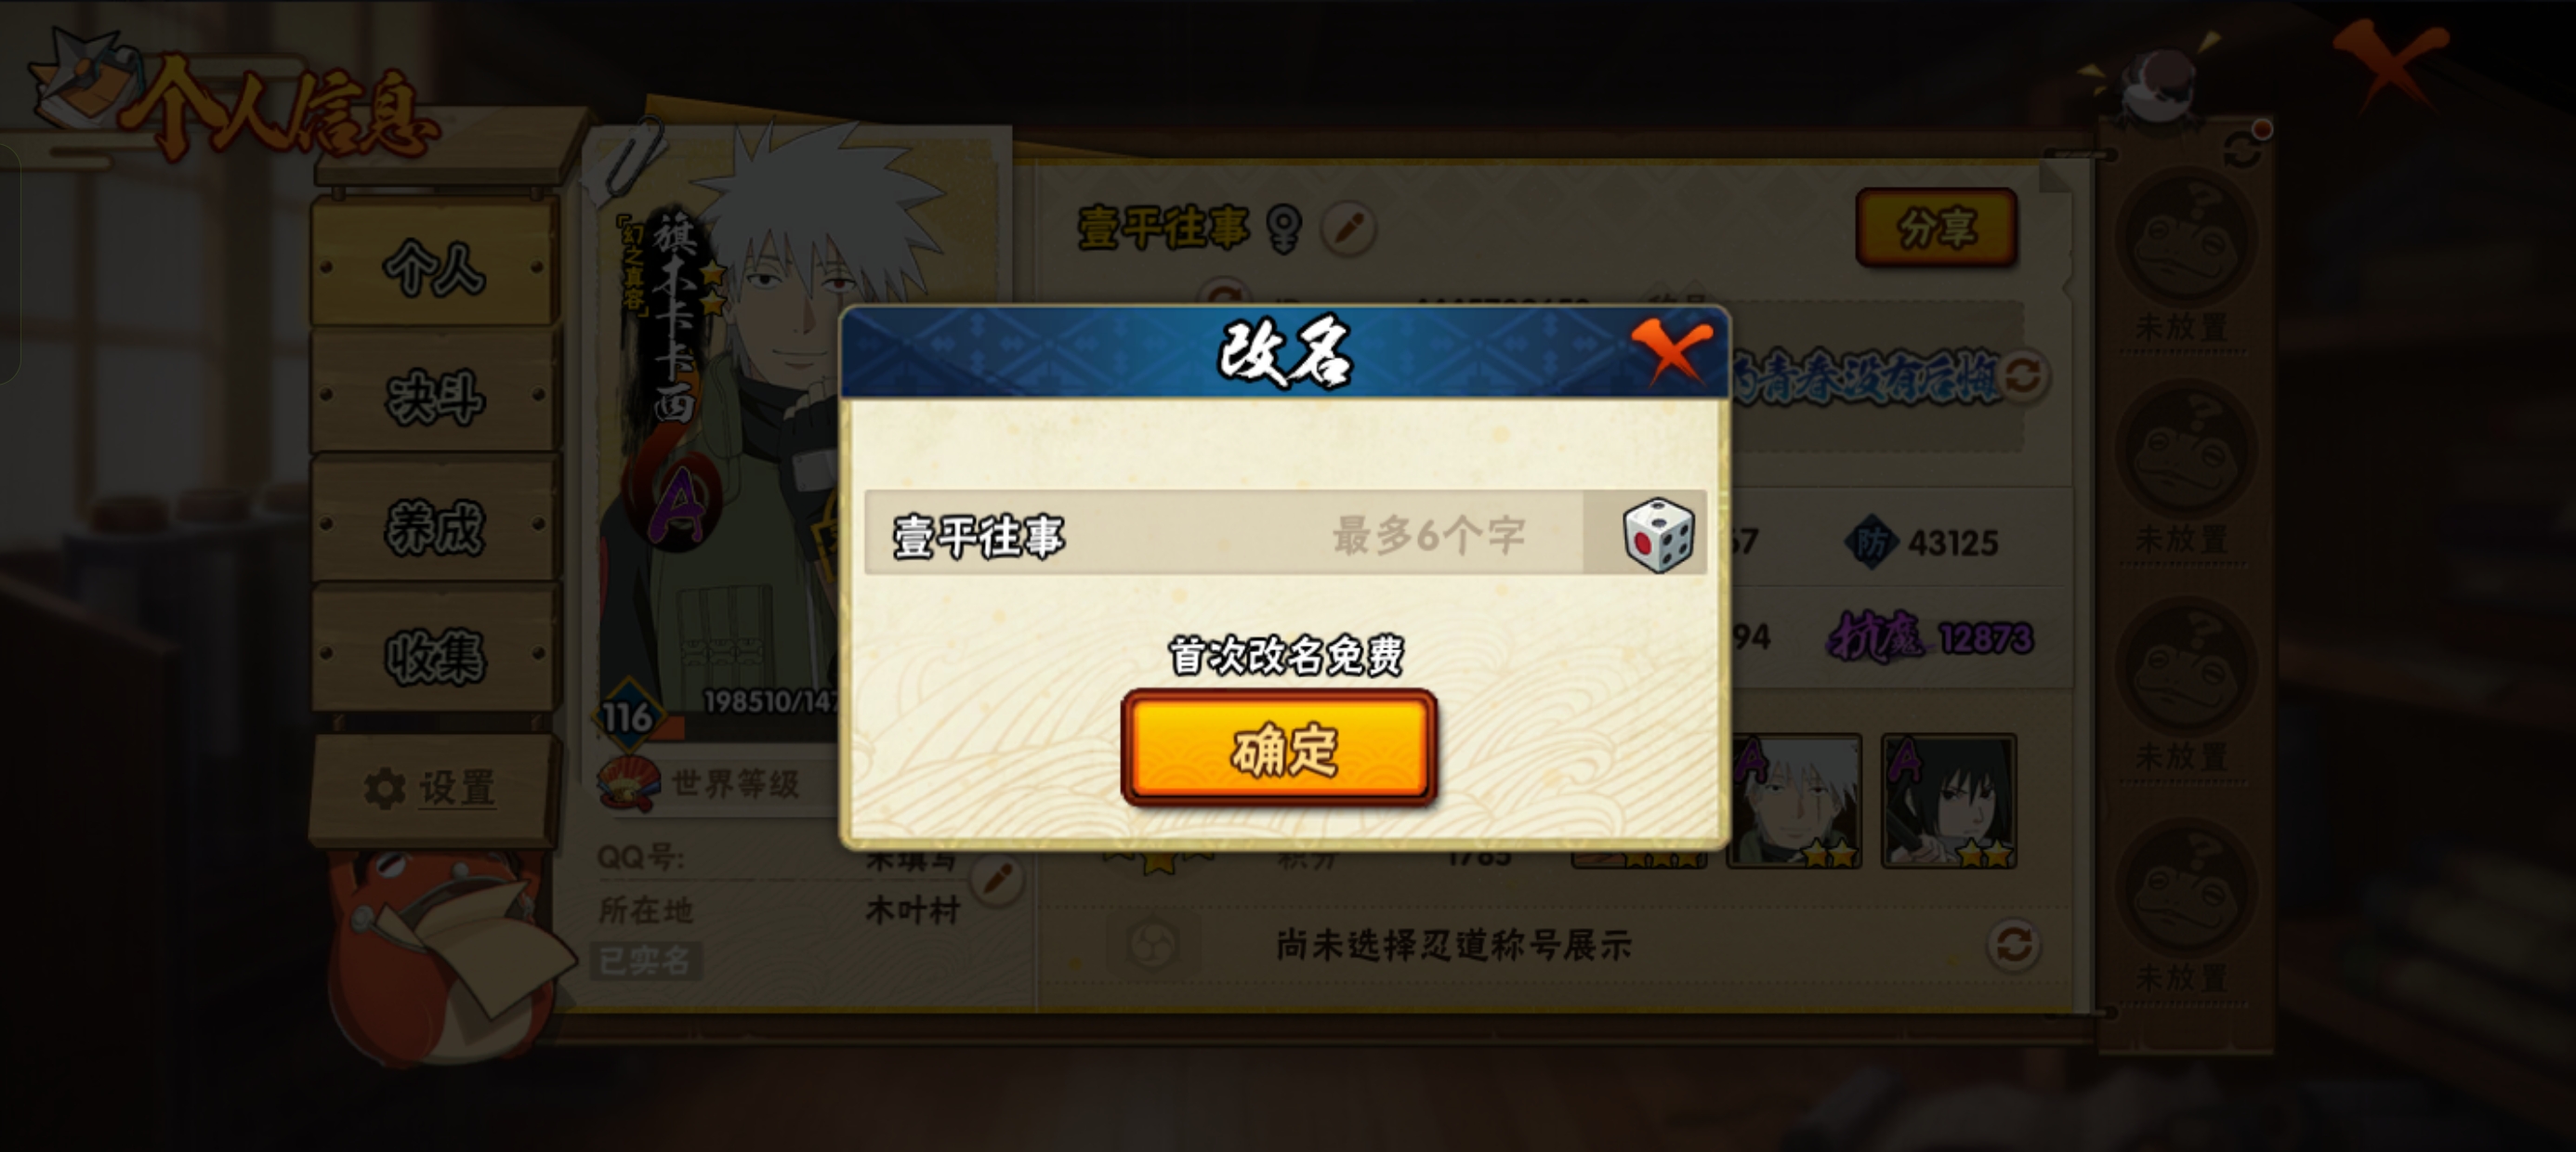
Task: Refresh the 忍道称号 title display
Action: (2013, 945)
